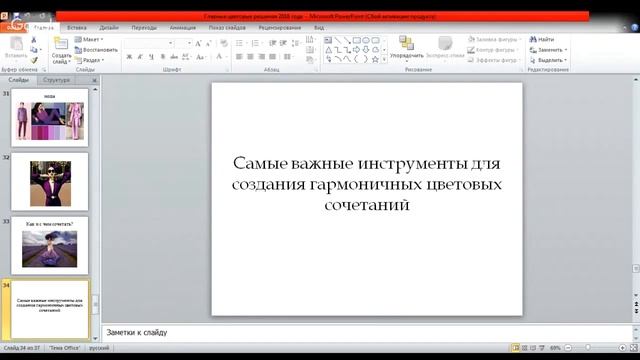
Task: Open the Выделить select dropdown
Action: (549, 60)
